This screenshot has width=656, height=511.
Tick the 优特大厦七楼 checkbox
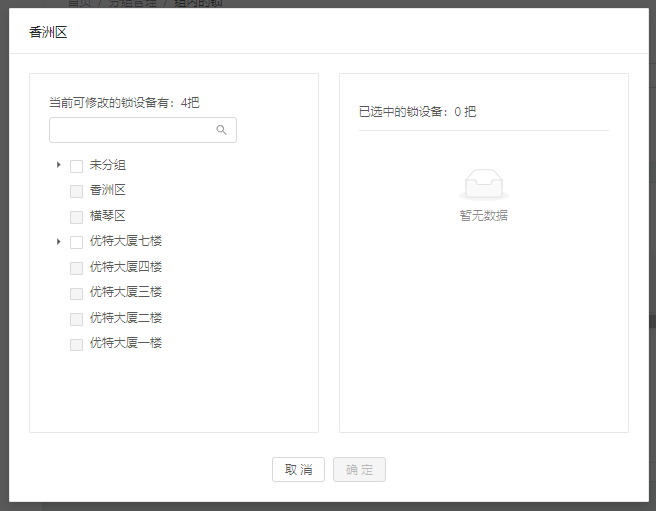click(76, 242)
